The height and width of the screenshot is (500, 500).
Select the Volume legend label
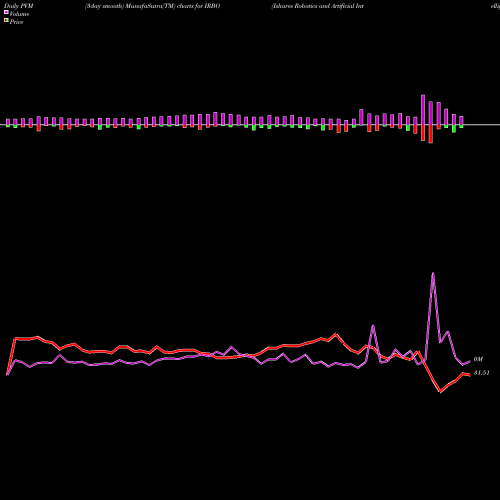[x=19, y=14]
